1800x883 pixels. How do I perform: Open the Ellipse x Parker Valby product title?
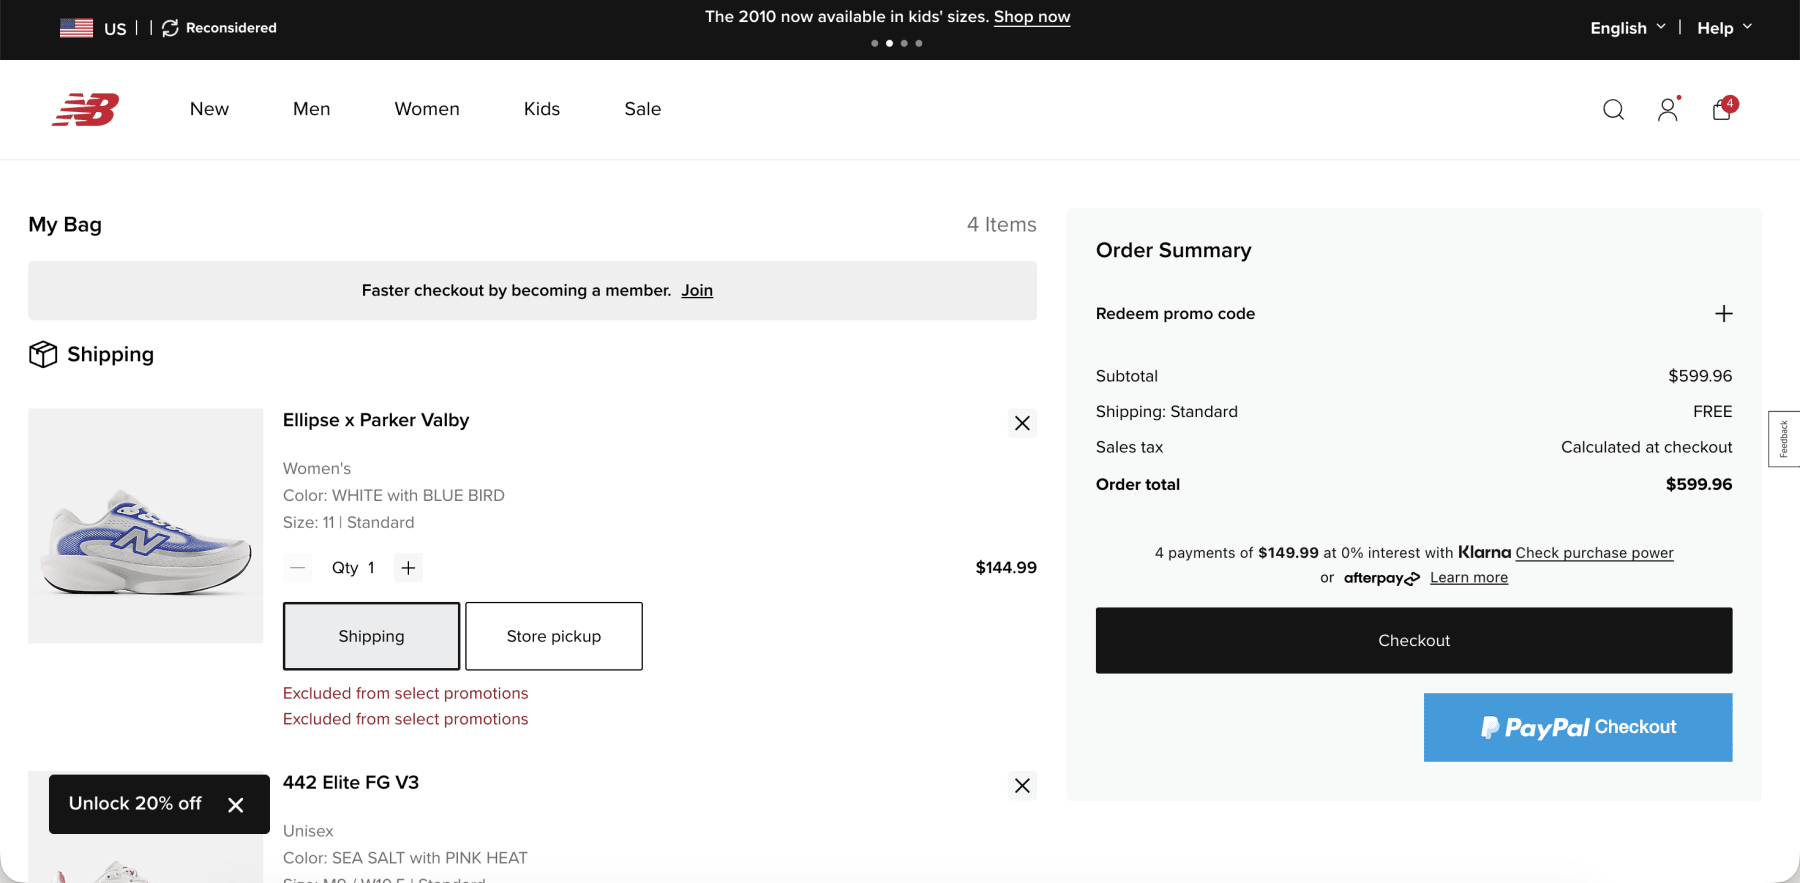376,420
